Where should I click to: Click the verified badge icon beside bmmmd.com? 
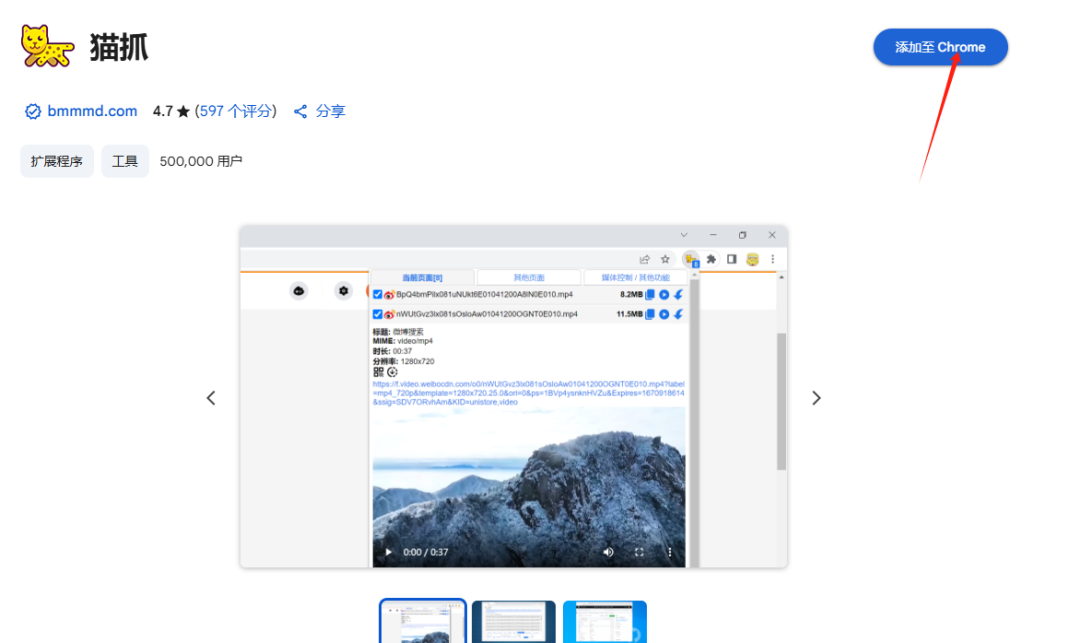(32, 112)
